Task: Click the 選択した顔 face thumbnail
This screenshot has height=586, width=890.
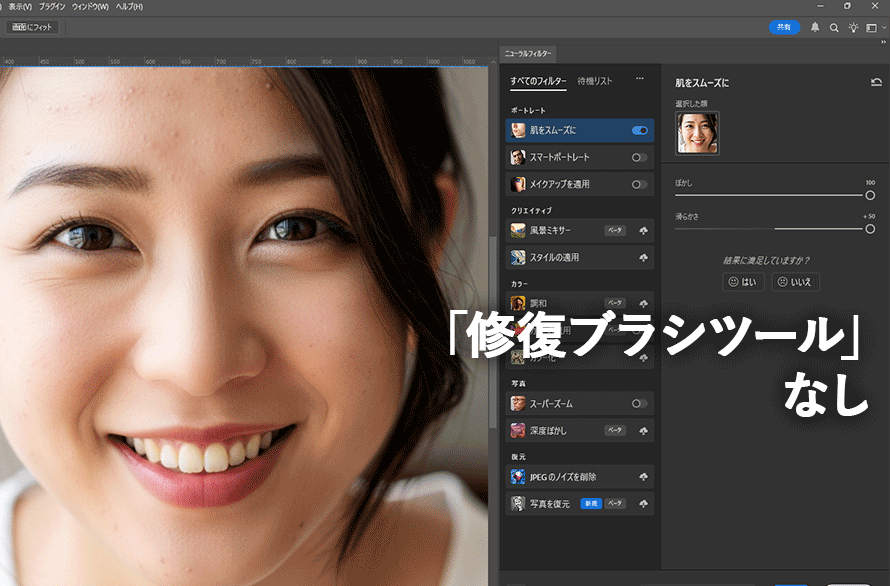Action: 697,132
